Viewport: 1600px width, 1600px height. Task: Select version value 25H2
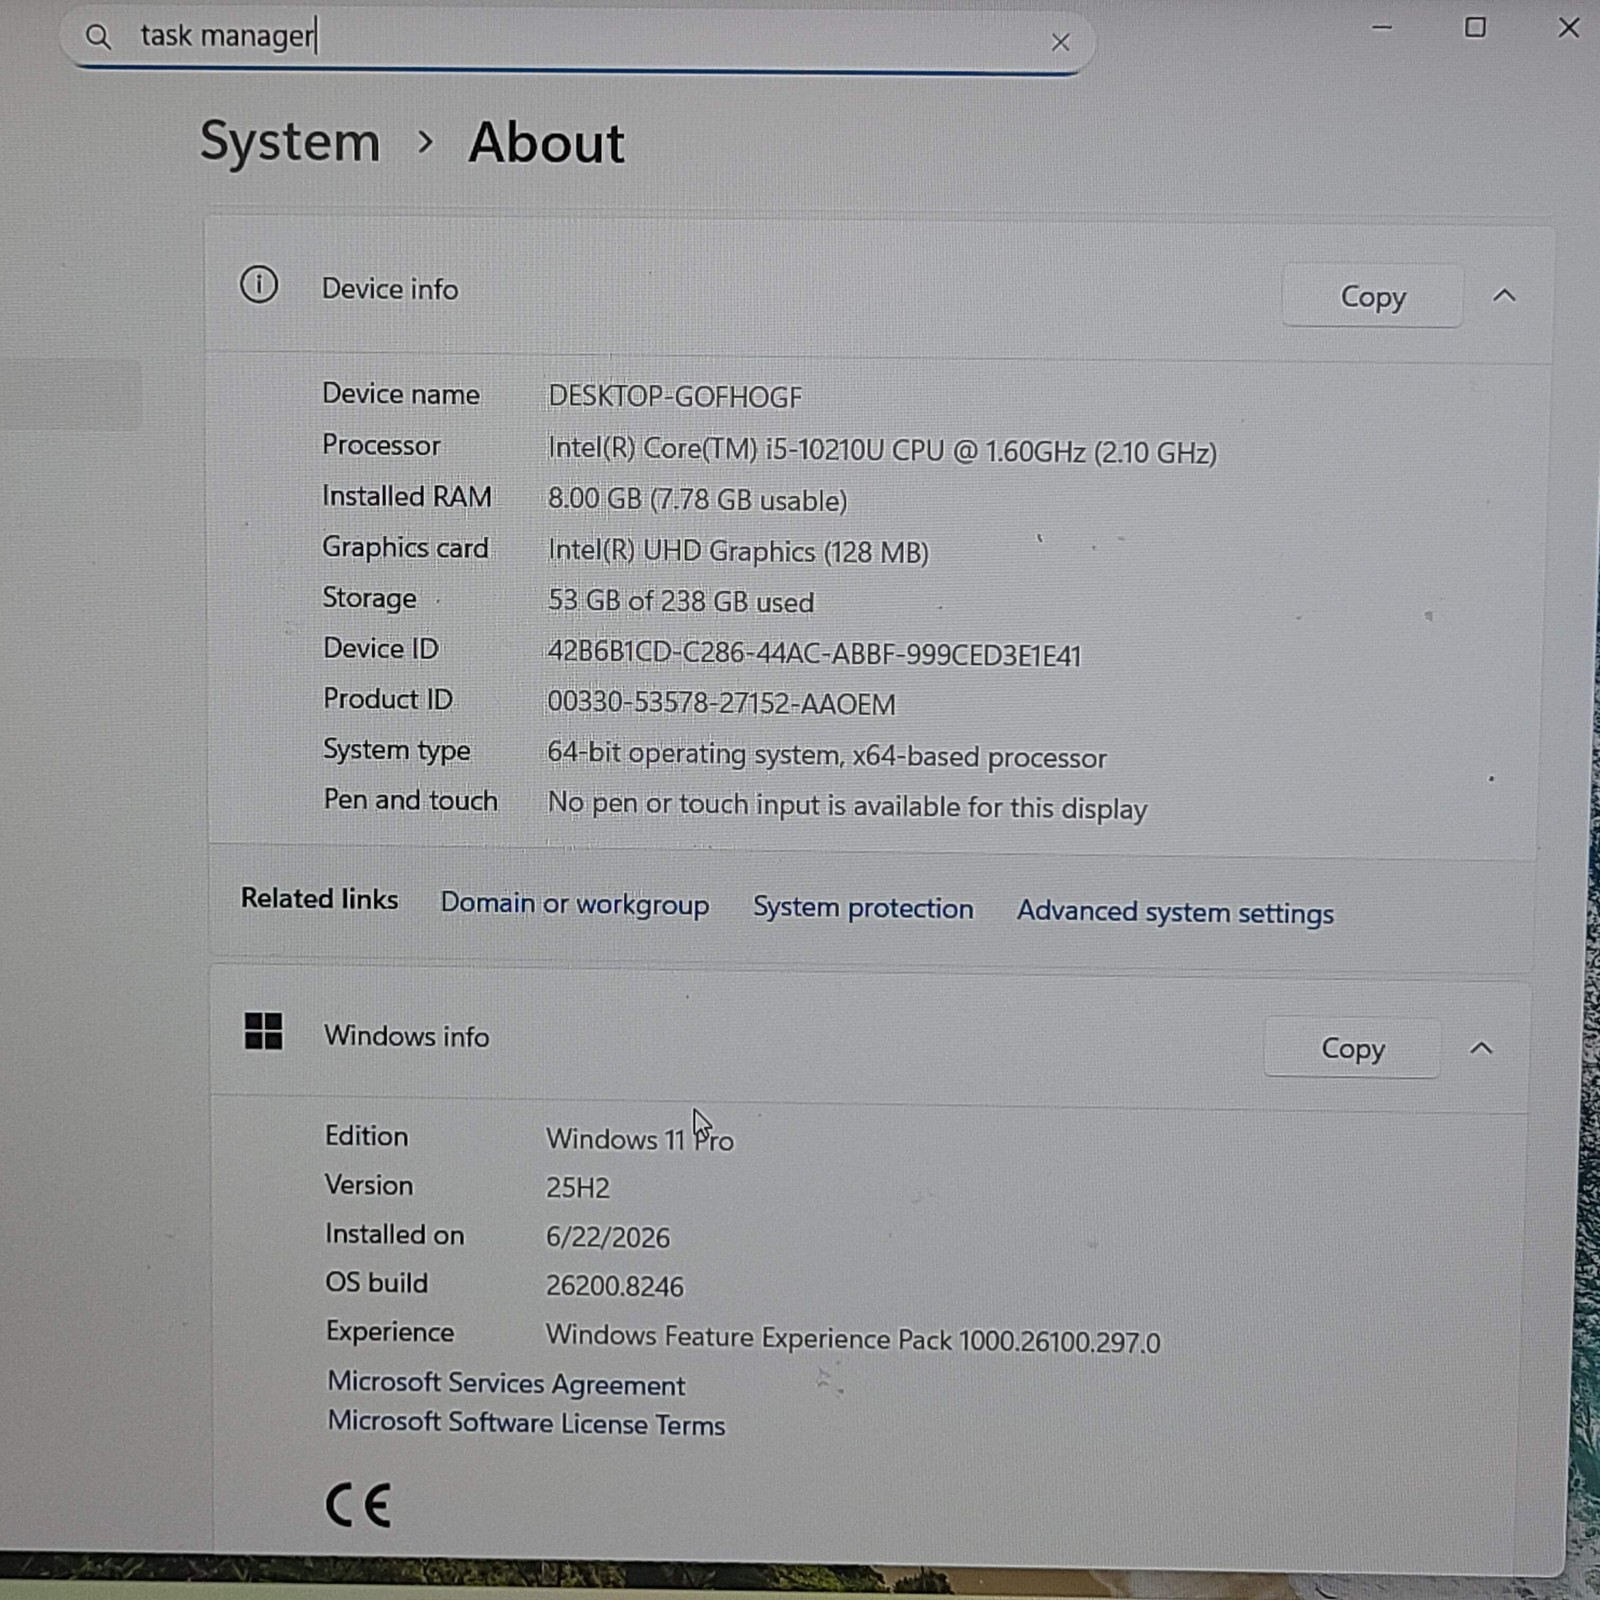click(577, 1187)
